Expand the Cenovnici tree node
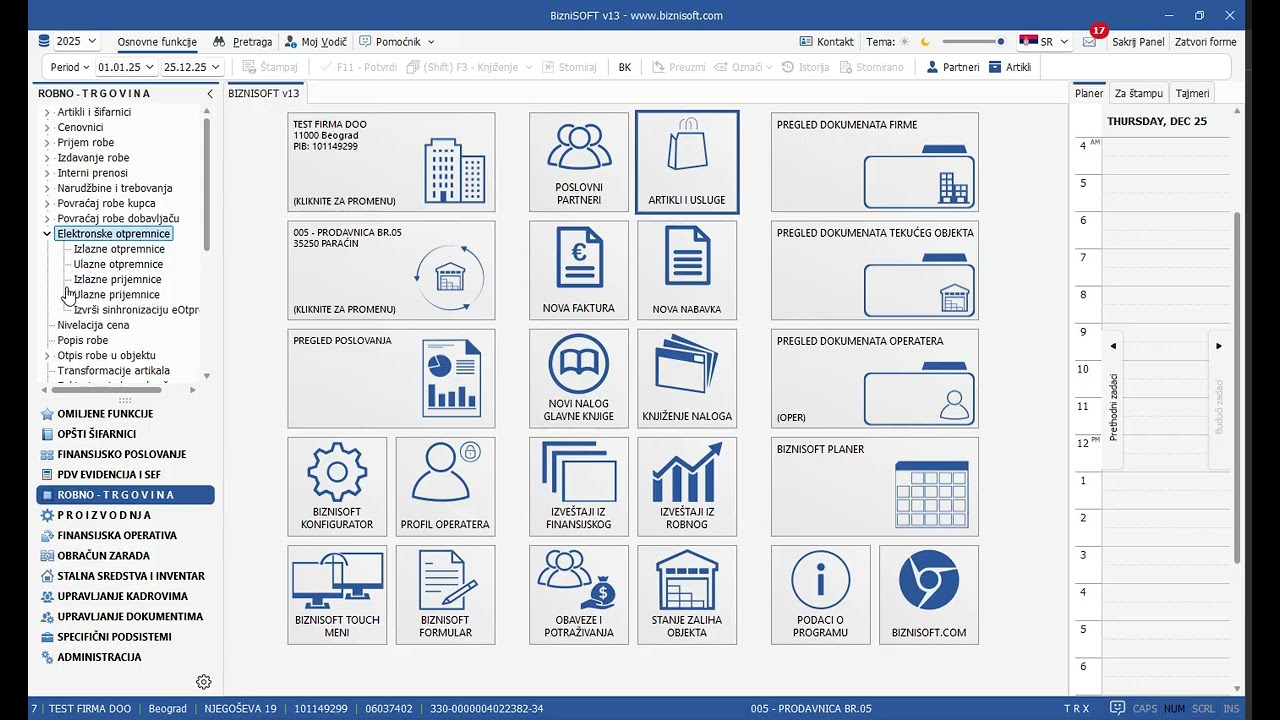The image size is (1280, 720). [x=47, y=127]
